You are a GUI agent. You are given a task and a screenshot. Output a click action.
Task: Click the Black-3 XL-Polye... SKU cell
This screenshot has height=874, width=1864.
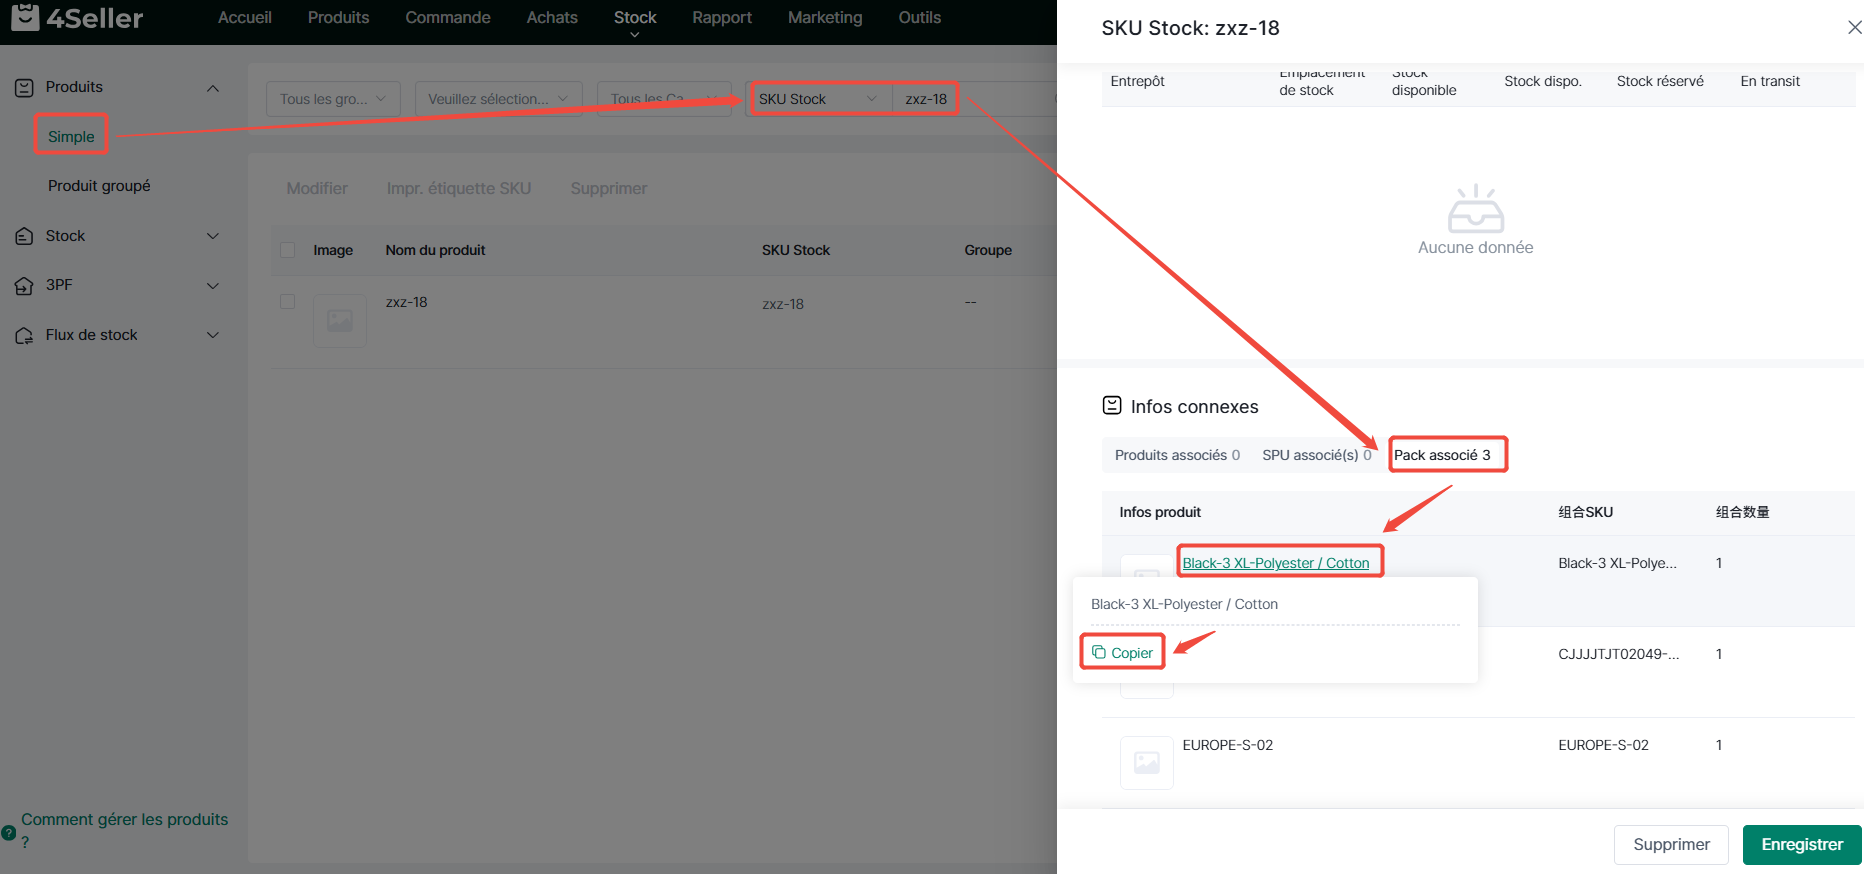[1617, 563]
